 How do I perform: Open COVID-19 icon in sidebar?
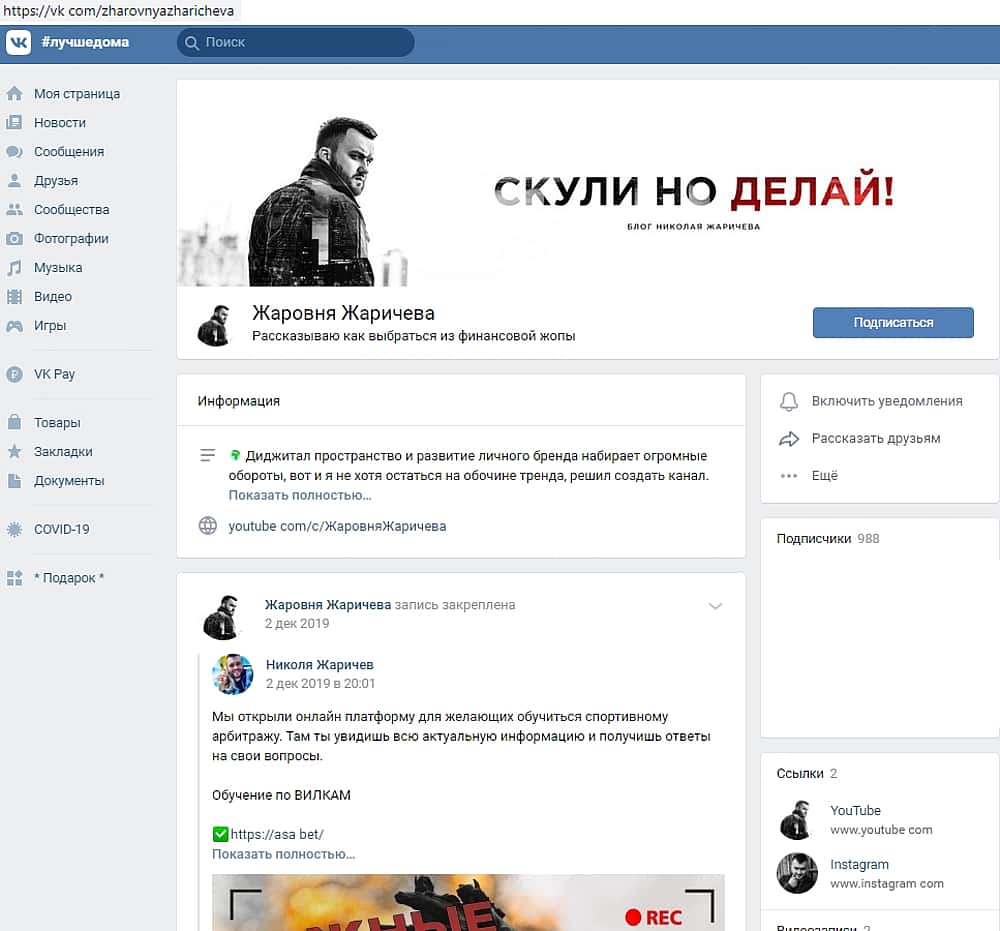pos(14,529)
